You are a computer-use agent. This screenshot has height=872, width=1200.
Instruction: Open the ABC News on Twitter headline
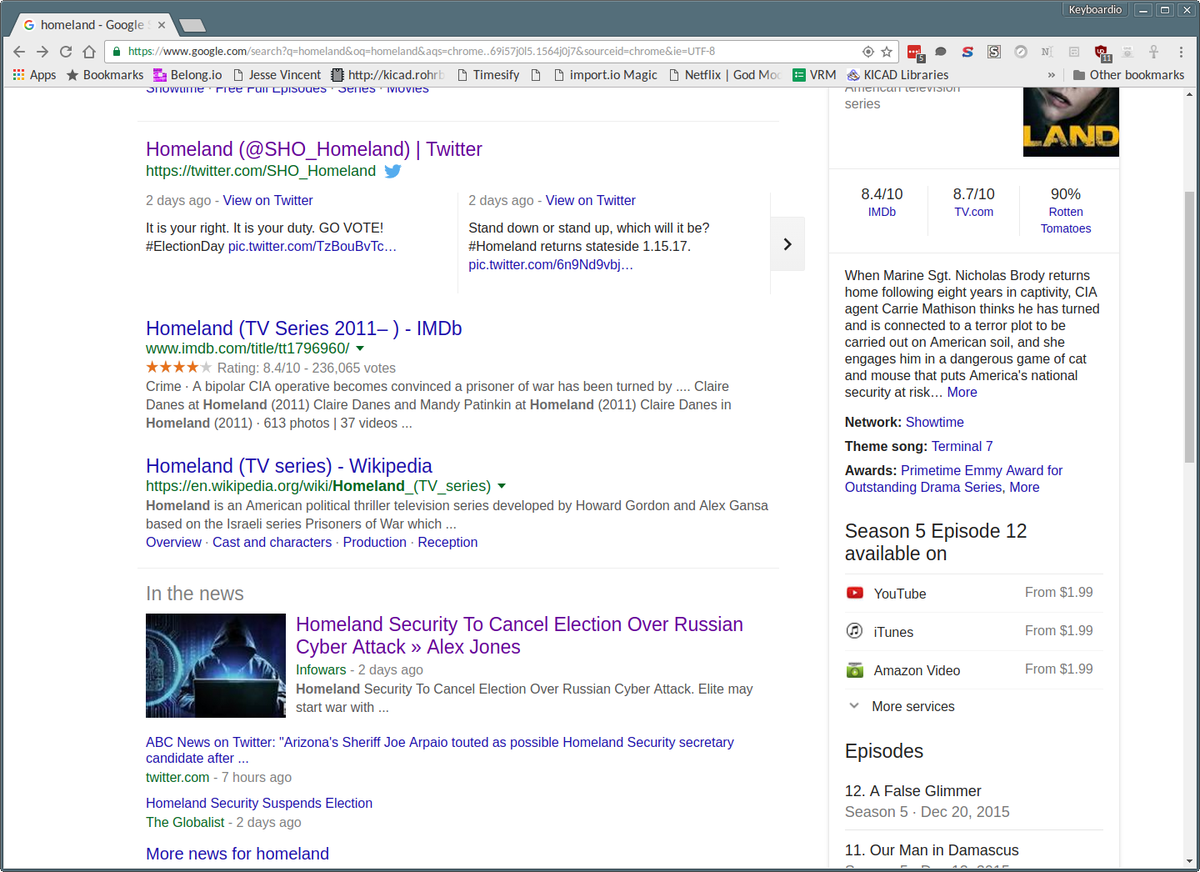click(440, 750)
